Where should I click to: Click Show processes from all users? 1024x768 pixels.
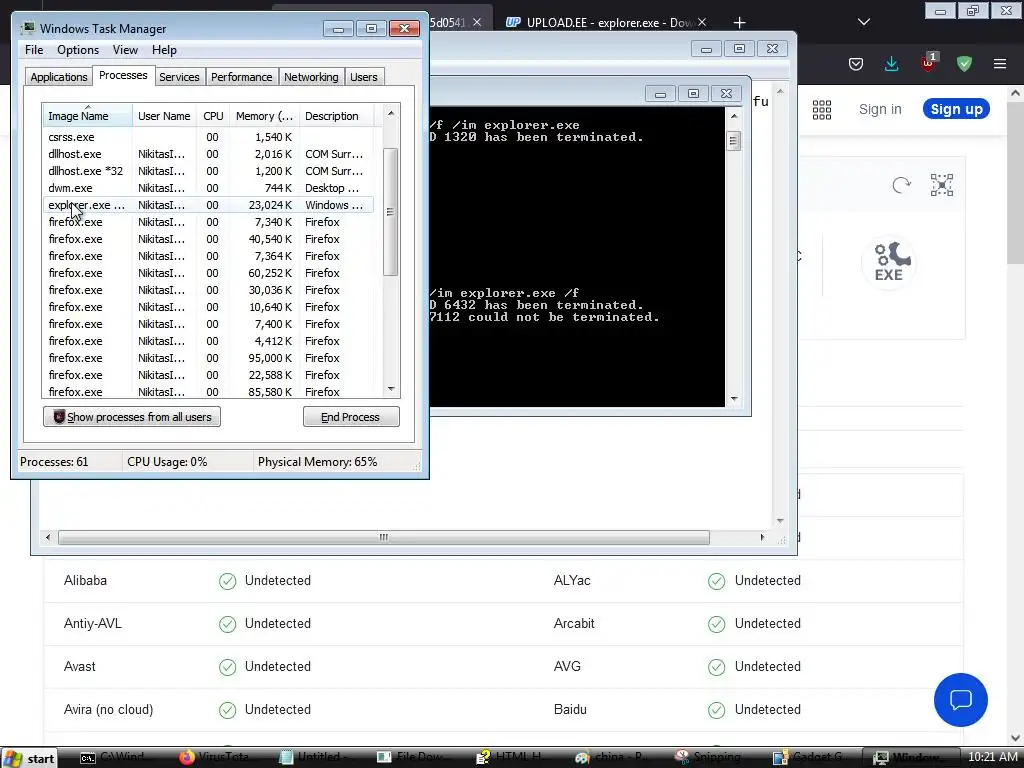point(132,417)
